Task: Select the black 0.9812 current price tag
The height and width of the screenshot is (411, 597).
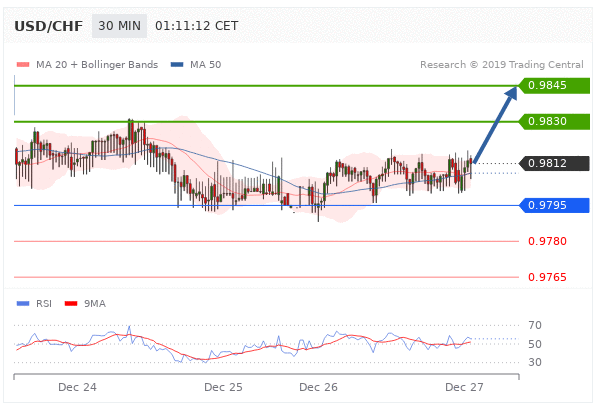Action: [554, 163]
